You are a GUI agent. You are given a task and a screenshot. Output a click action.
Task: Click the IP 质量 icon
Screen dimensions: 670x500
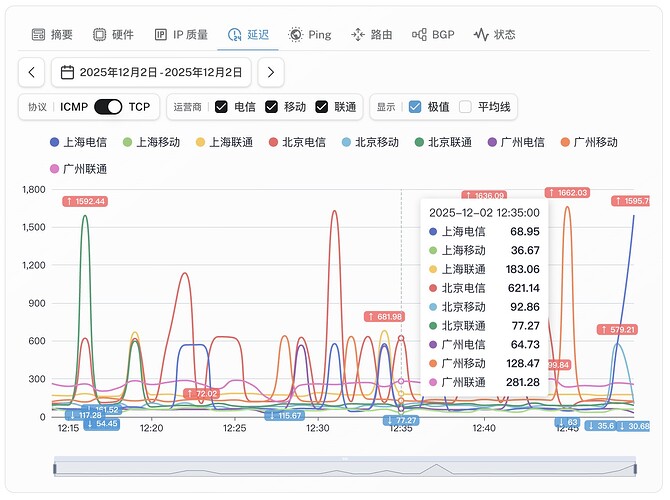[x=161, y=35]
